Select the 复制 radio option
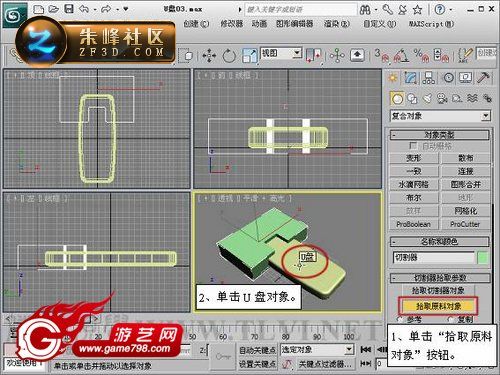 (x=451, y=319)
